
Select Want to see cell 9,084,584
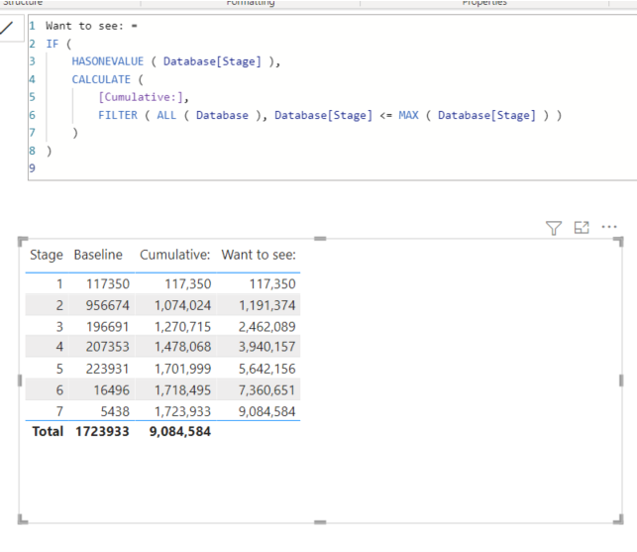267,411
